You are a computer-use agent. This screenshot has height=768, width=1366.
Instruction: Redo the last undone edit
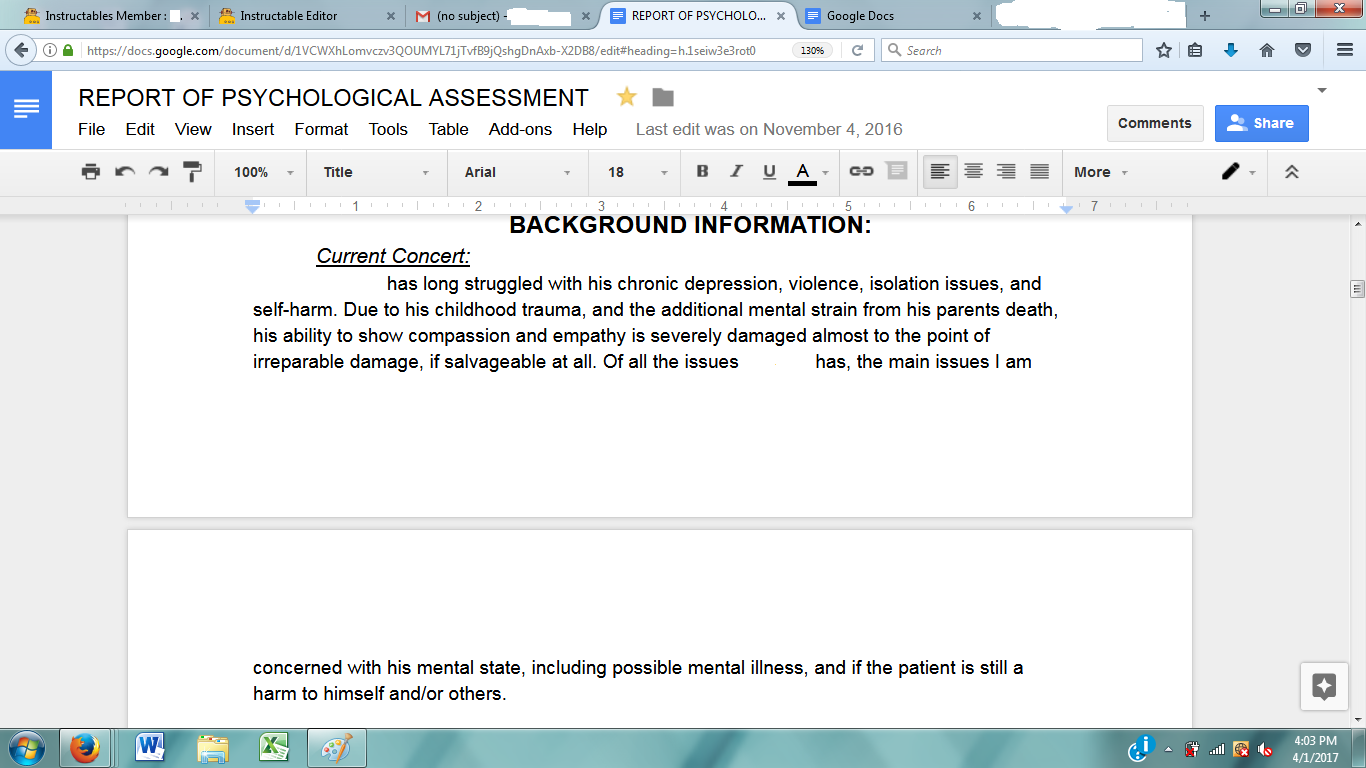158,172
